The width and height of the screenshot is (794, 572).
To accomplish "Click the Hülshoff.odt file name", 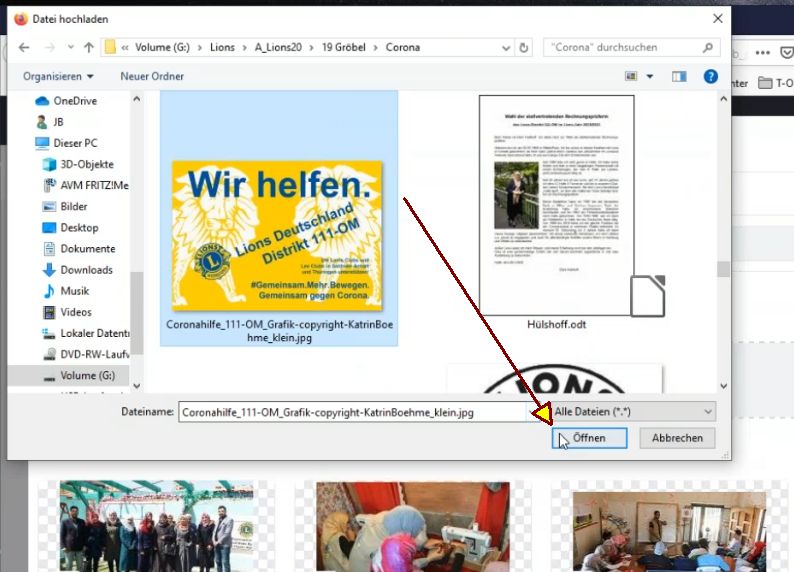I will point(556,324).
